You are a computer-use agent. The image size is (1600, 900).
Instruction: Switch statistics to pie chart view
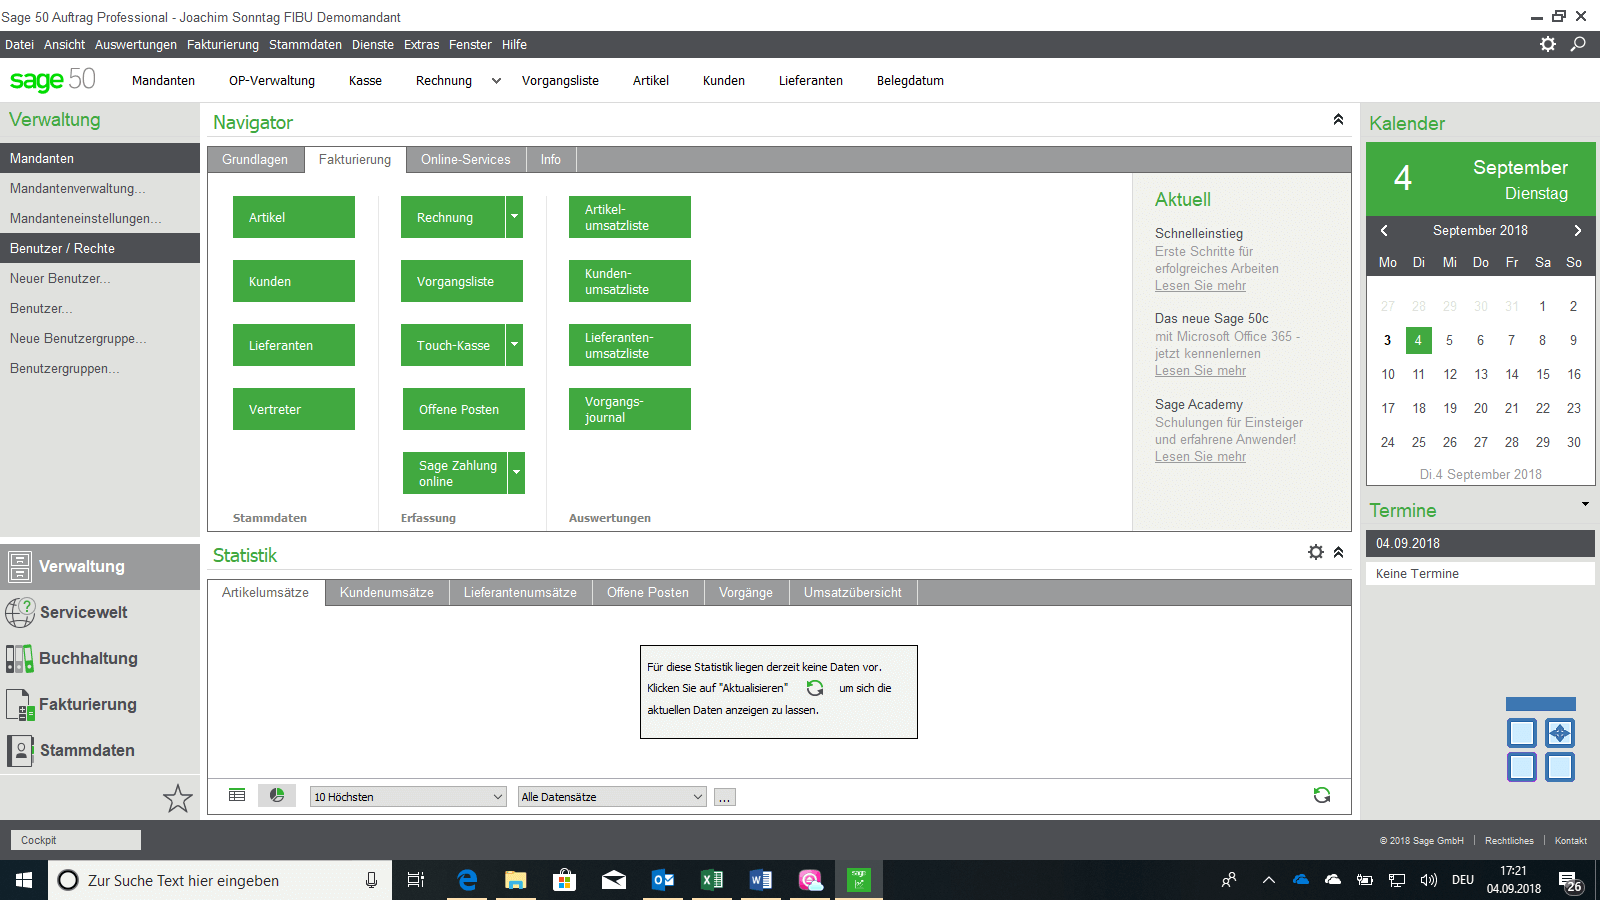coord(277,795)
